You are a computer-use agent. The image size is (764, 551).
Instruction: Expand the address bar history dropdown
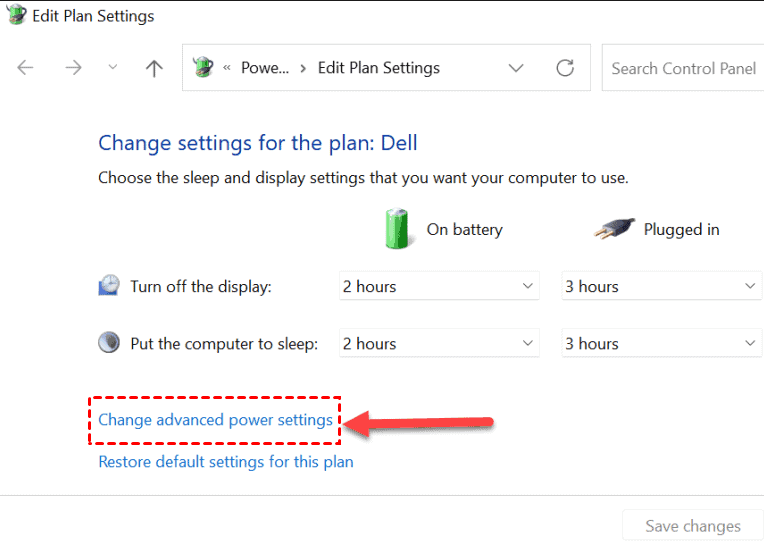(516, 68)
